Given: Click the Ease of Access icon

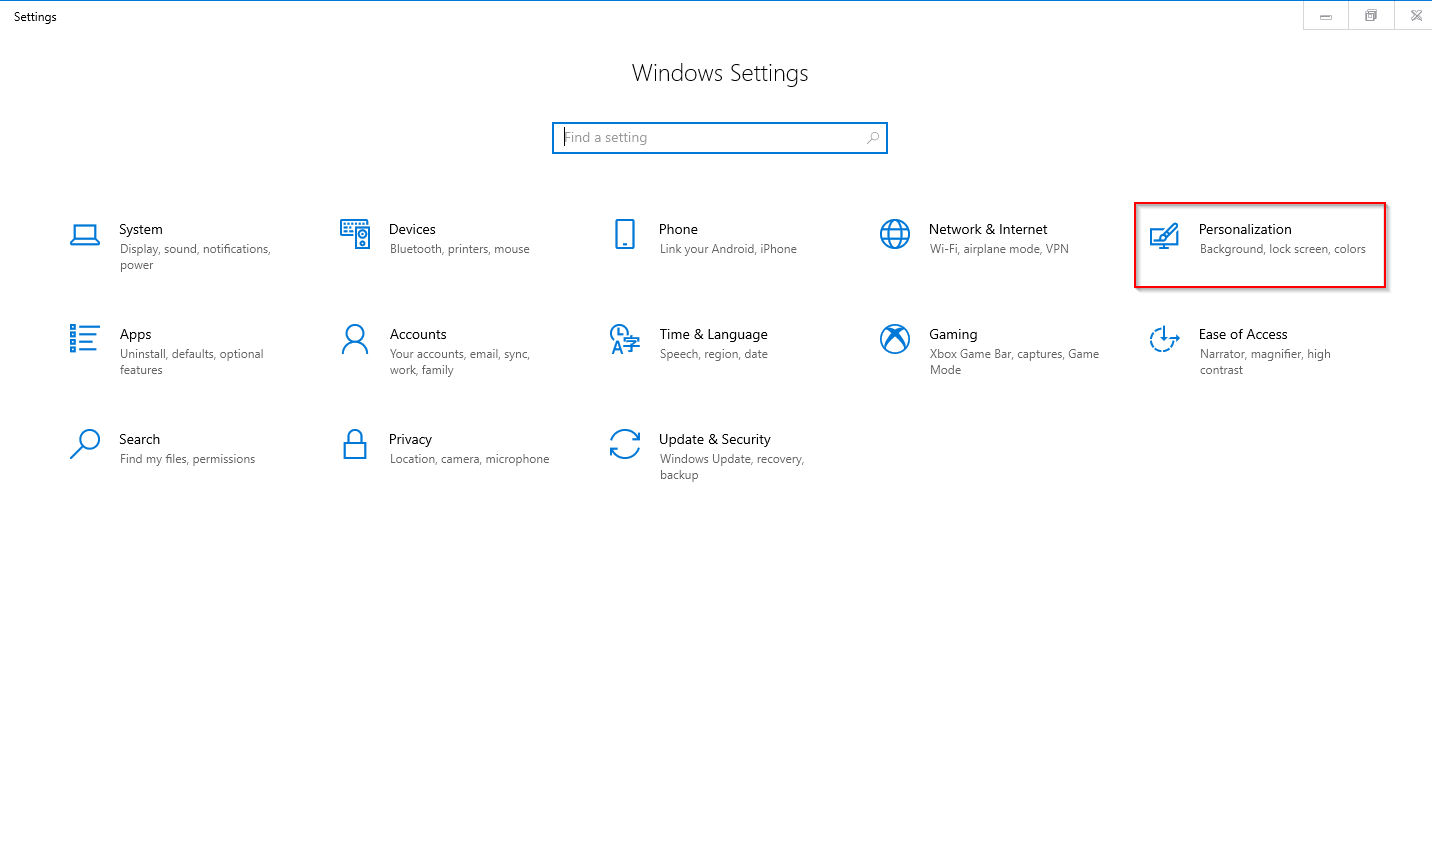Looking at the screenshot, I should tap(1164, 339).
